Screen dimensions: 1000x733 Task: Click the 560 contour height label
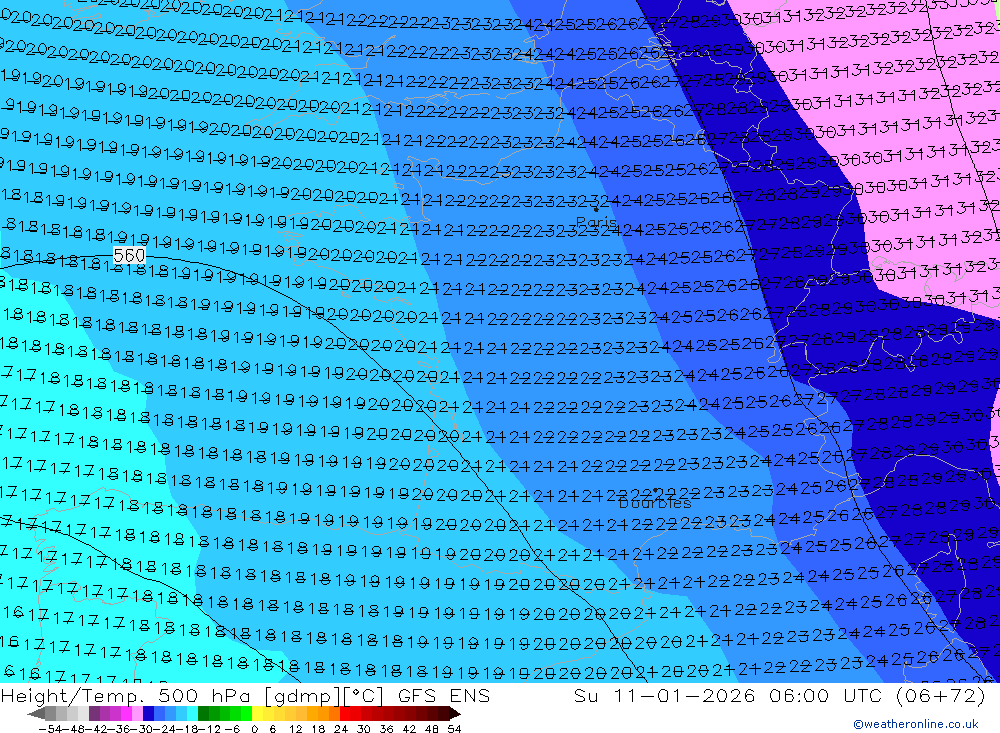[129, 256]
